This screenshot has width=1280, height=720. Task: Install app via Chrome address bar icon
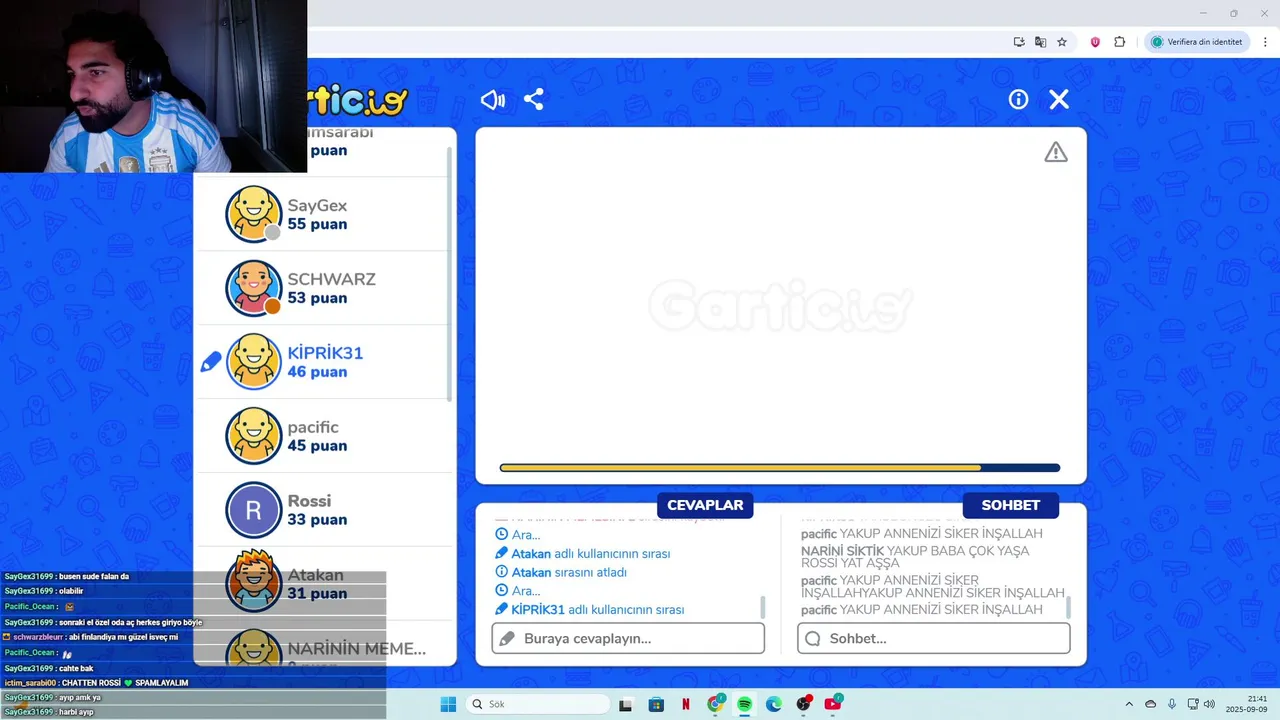point(1019,42)
